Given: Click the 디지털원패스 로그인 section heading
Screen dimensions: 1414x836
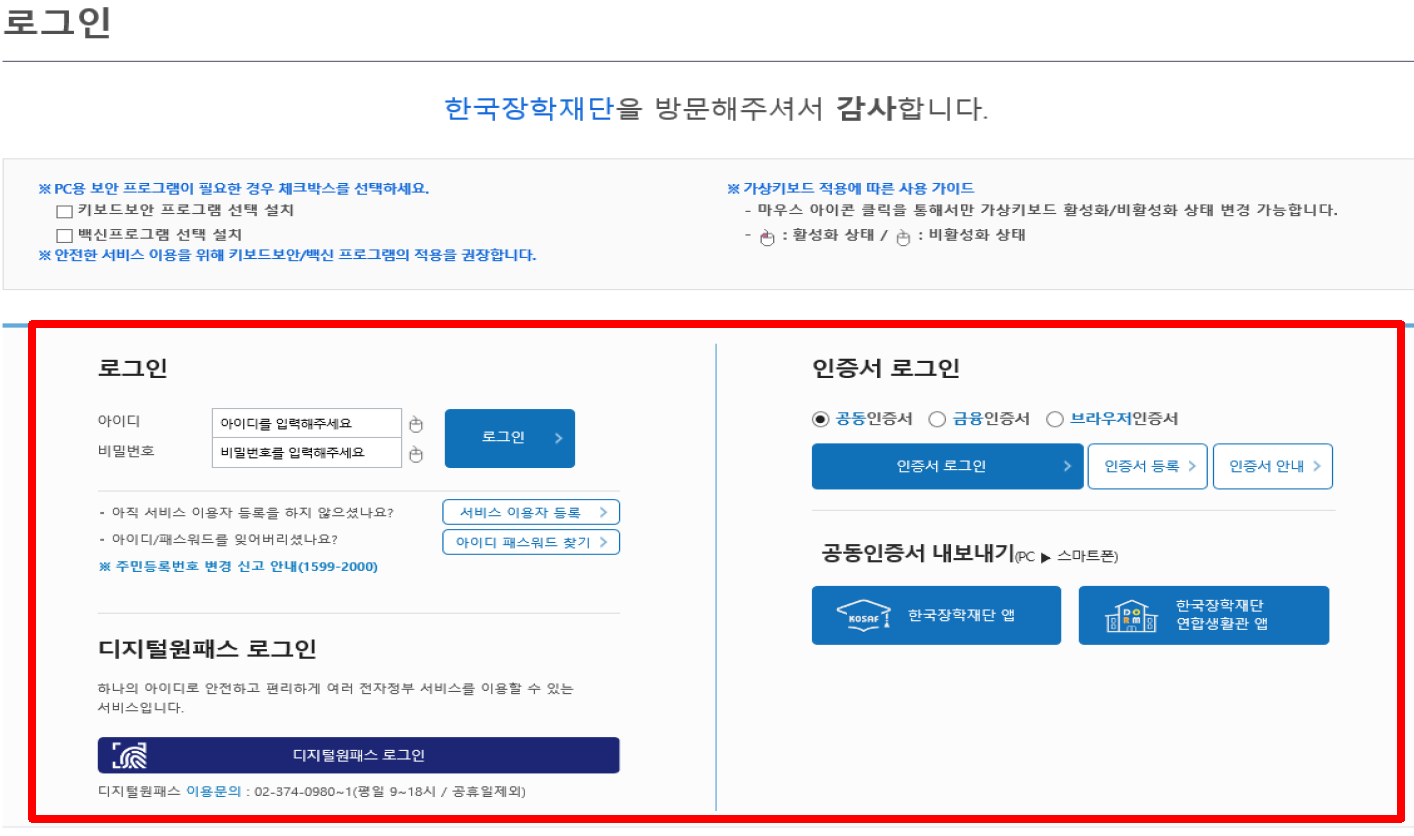Looking at the screenshot, I should [207, 649].
